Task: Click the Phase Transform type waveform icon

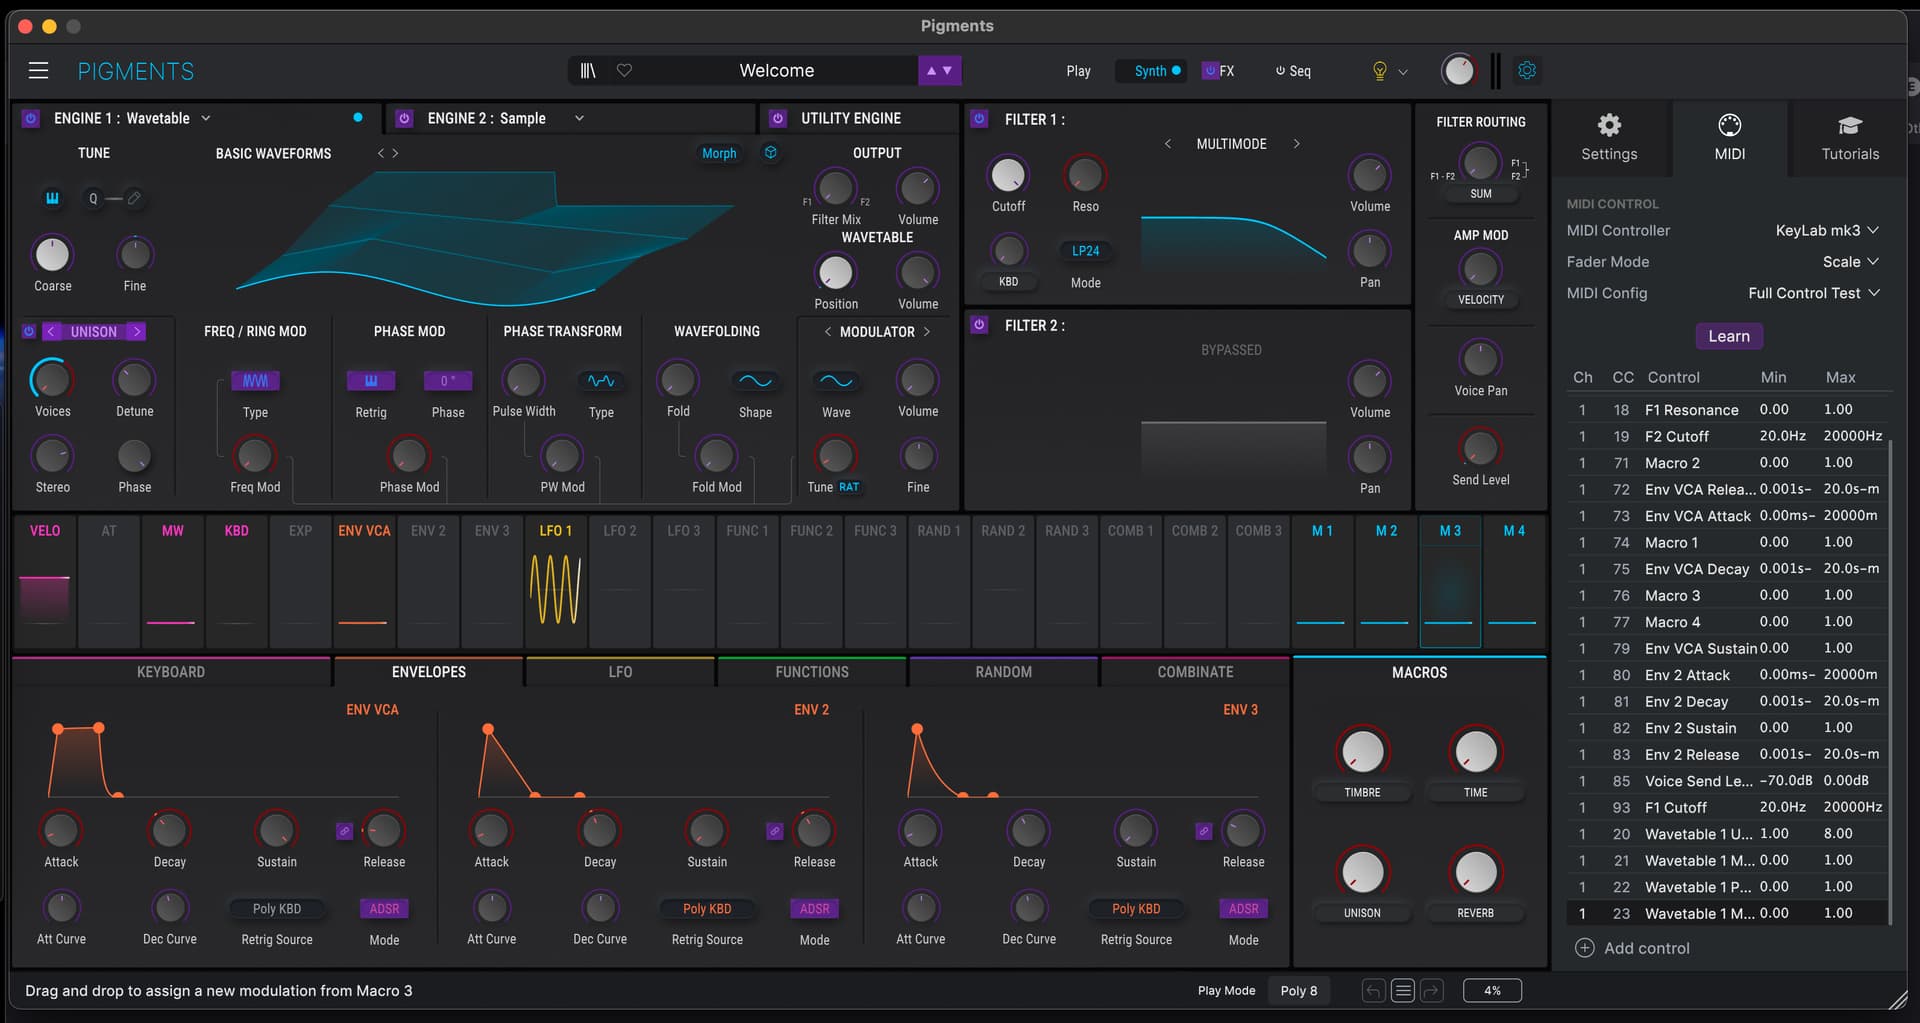Action: 601,381
